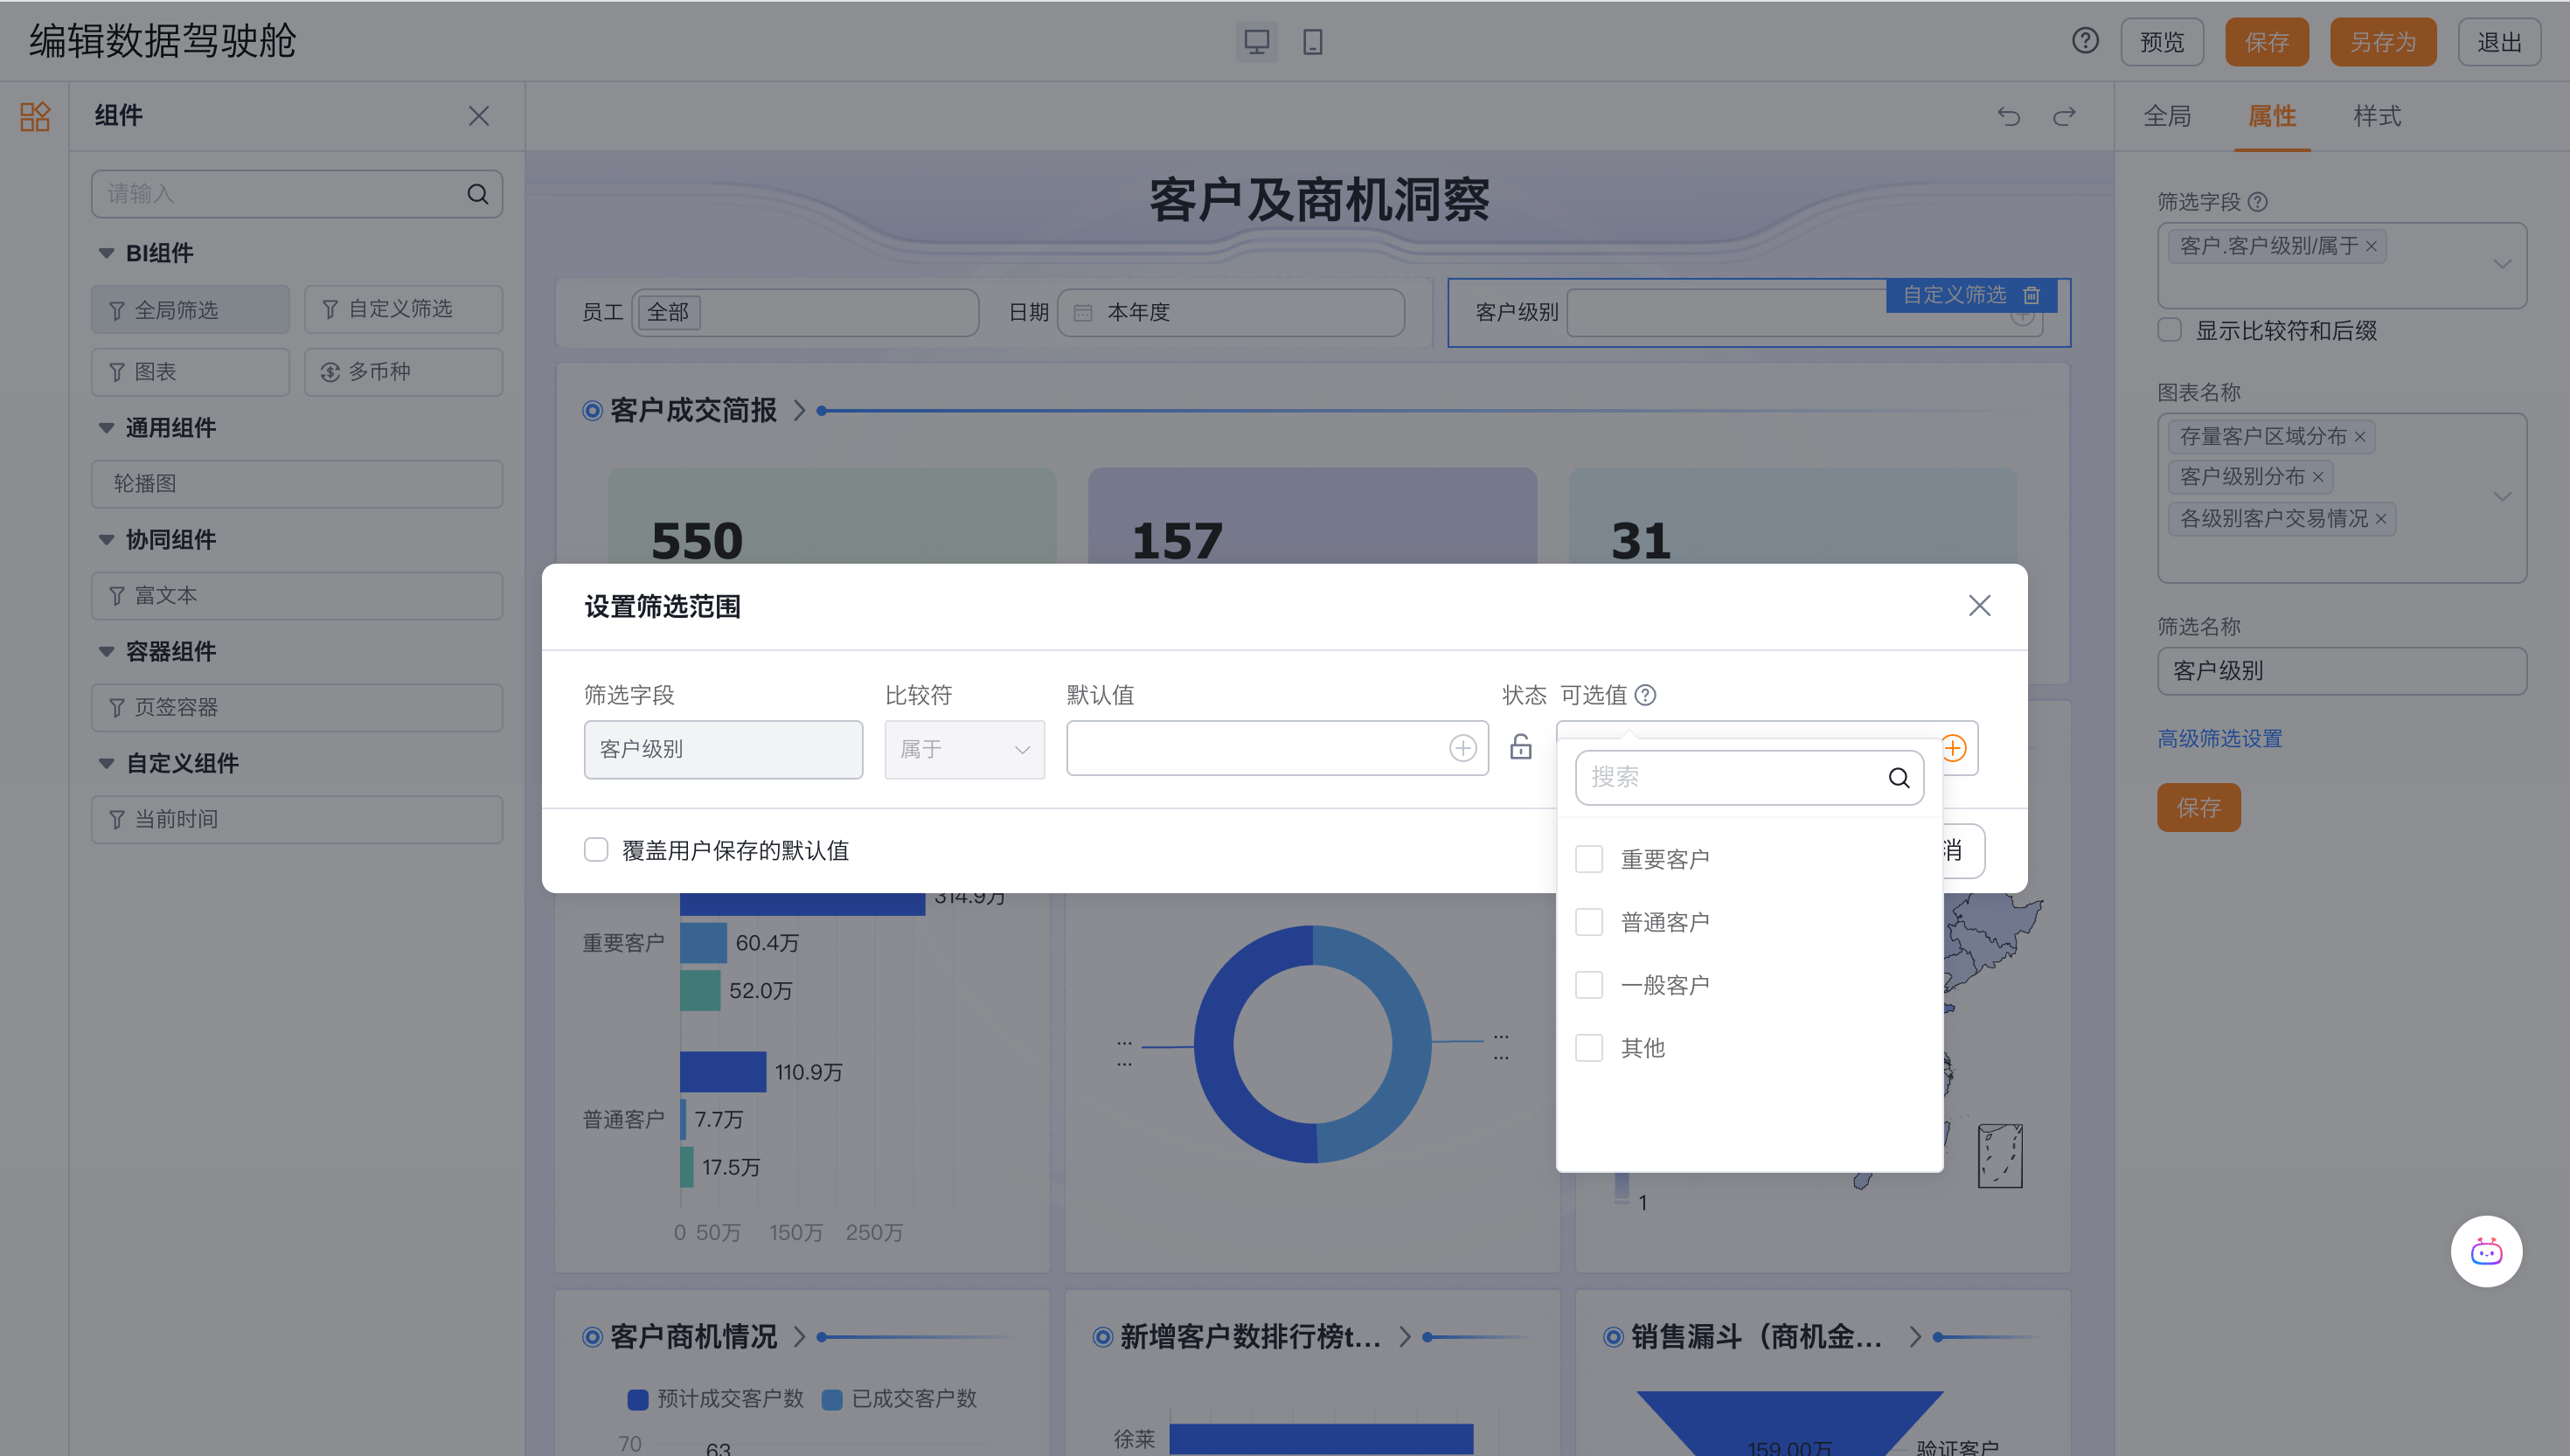Switch to the 样式 tab
Screen dimensions: 2570x1456
click(2376, 116)
